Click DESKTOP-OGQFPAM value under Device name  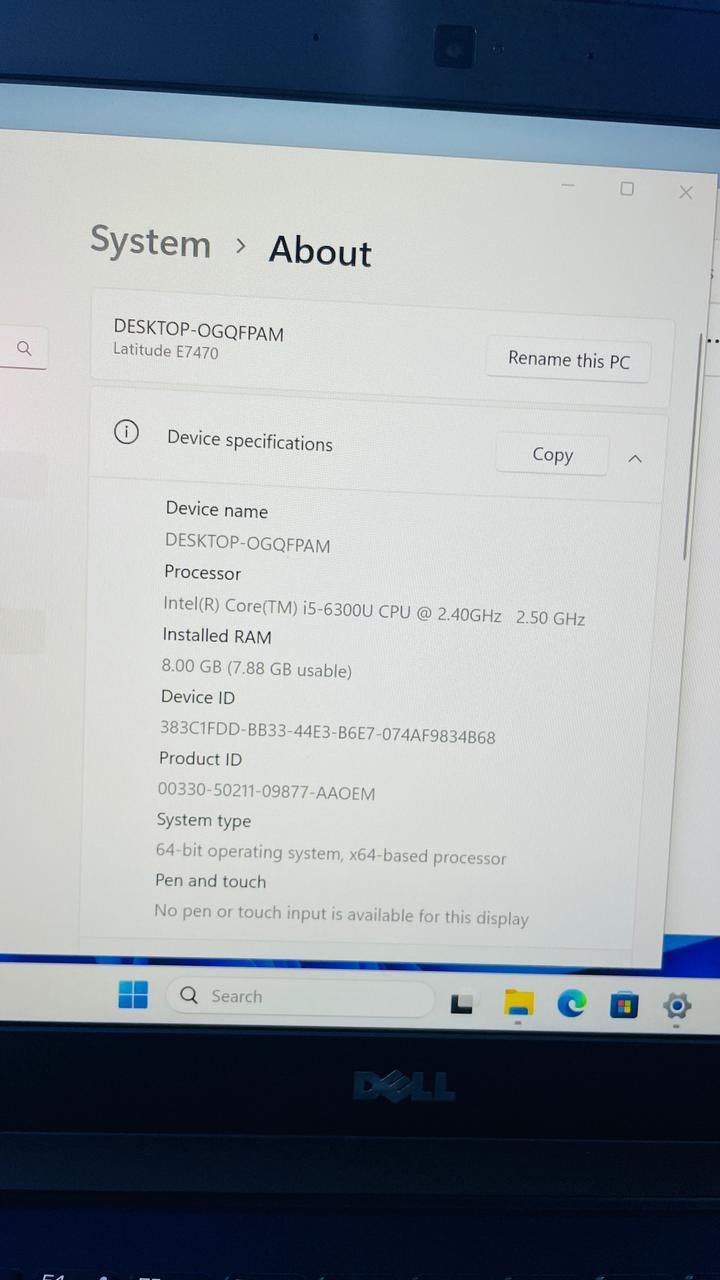tap(247, 544)
